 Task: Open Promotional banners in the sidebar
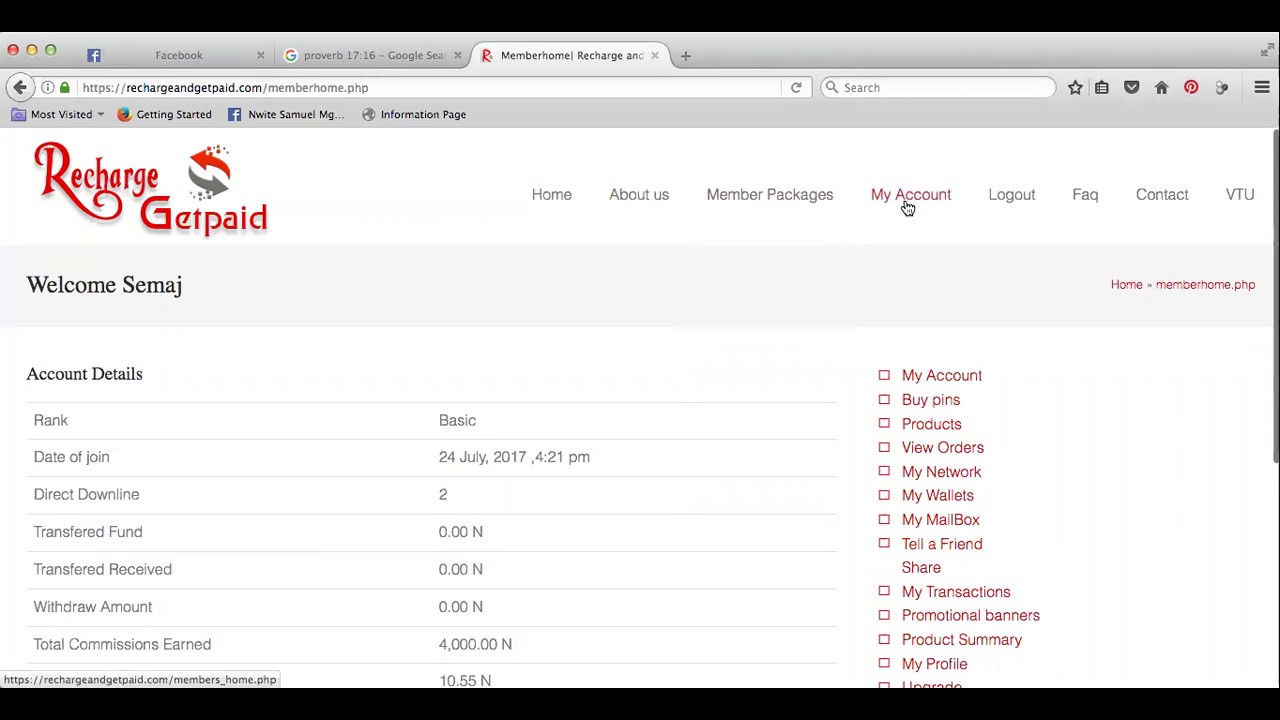click(x=970, y=615)
